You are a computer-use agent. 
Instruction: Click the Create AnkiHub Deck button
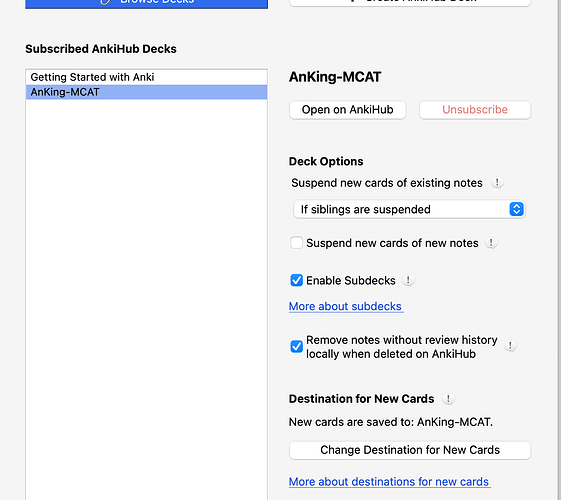pyautogui.click(x=410, y=2)
